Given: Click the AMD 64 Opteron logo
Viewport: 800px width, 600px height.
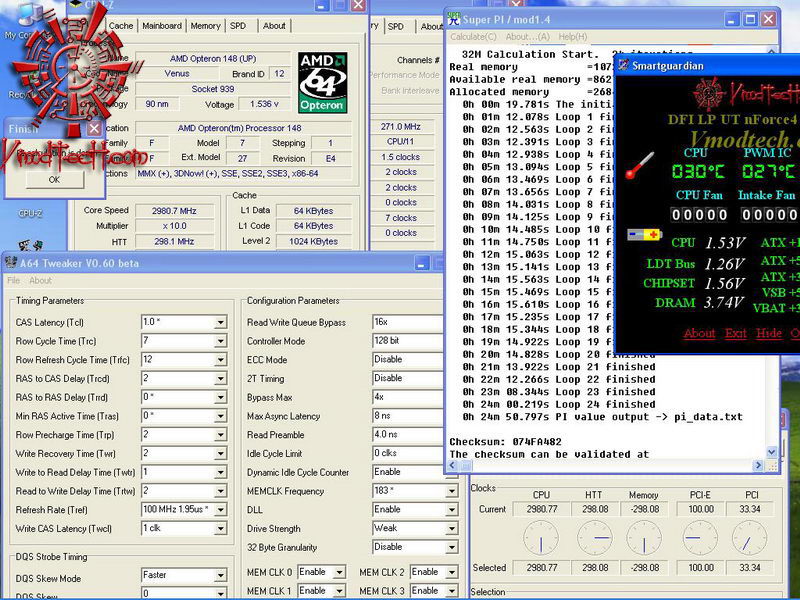Looking at the screenshot, I should (x=321, y=83).
